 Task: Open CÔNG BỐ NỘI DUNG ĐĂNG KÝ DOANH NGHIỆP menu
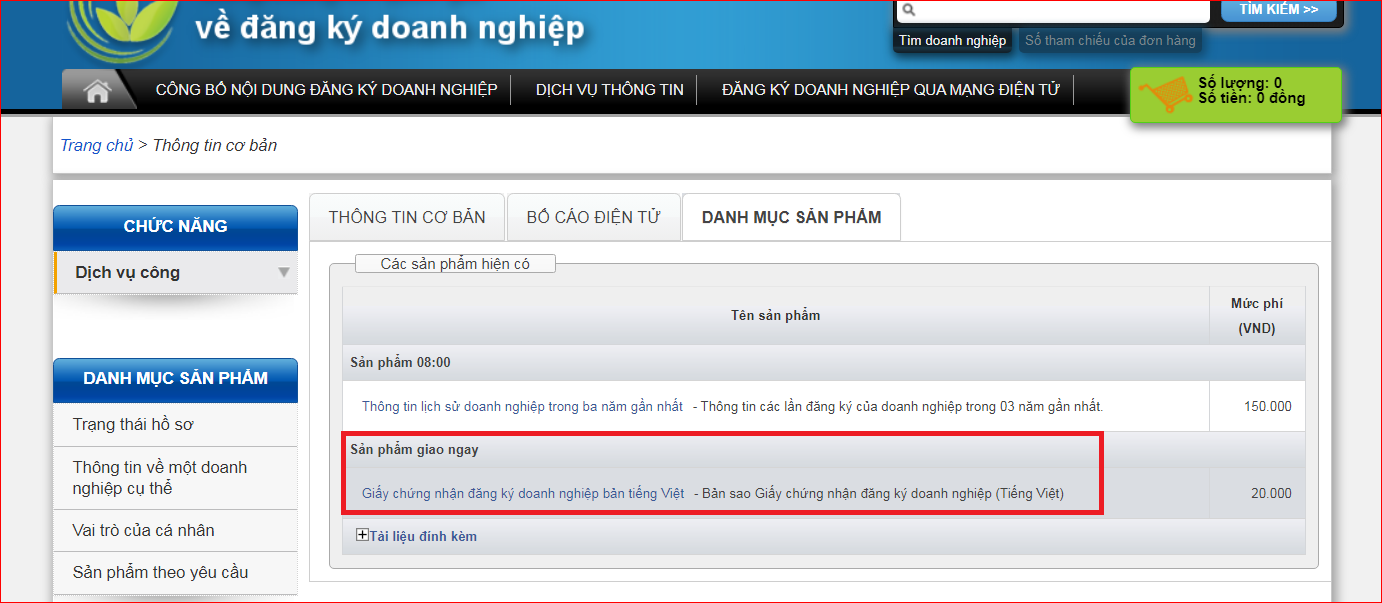326,90
